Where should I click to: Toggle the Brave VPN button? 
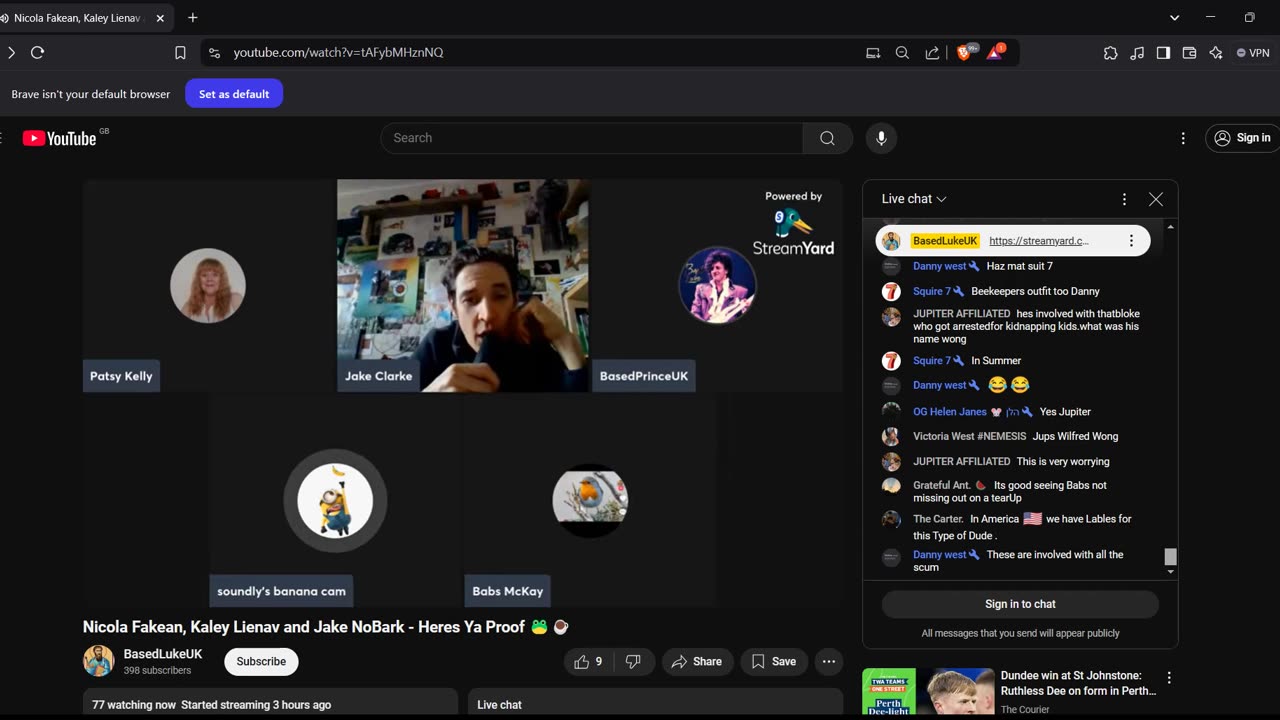pyautogui.click(x=1253, y=53)
